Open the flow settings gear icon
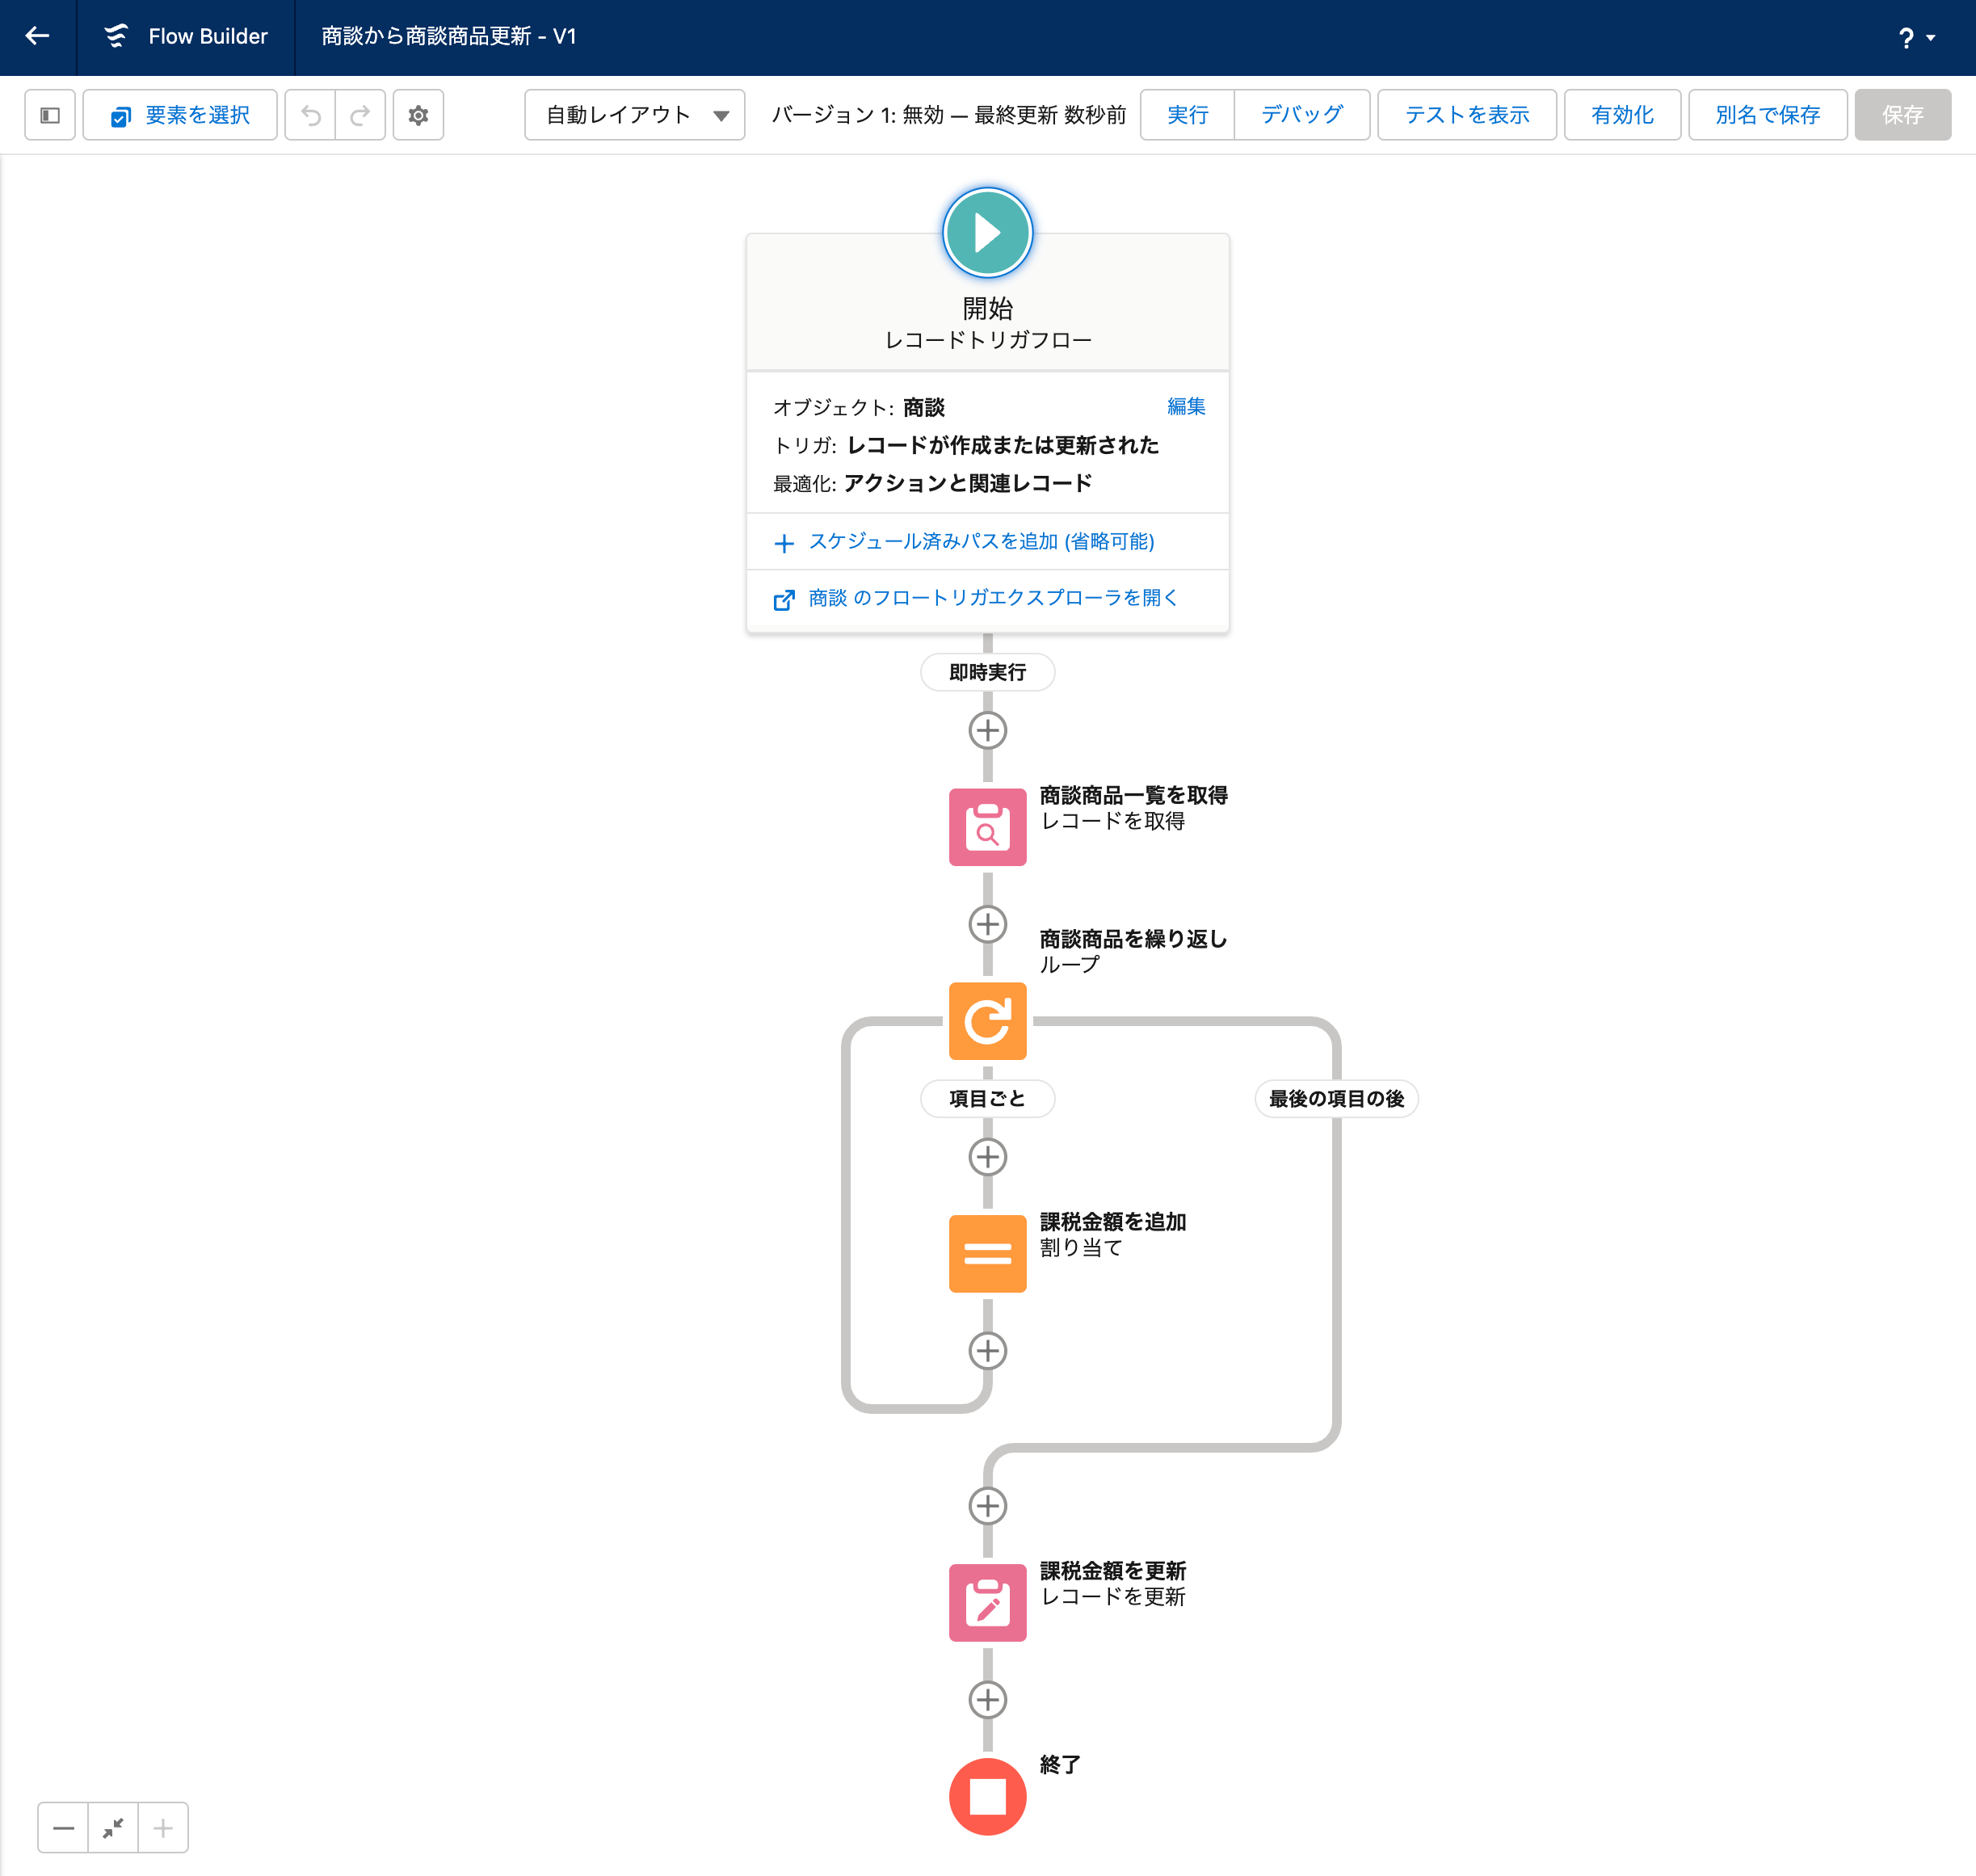 (418, 114)
